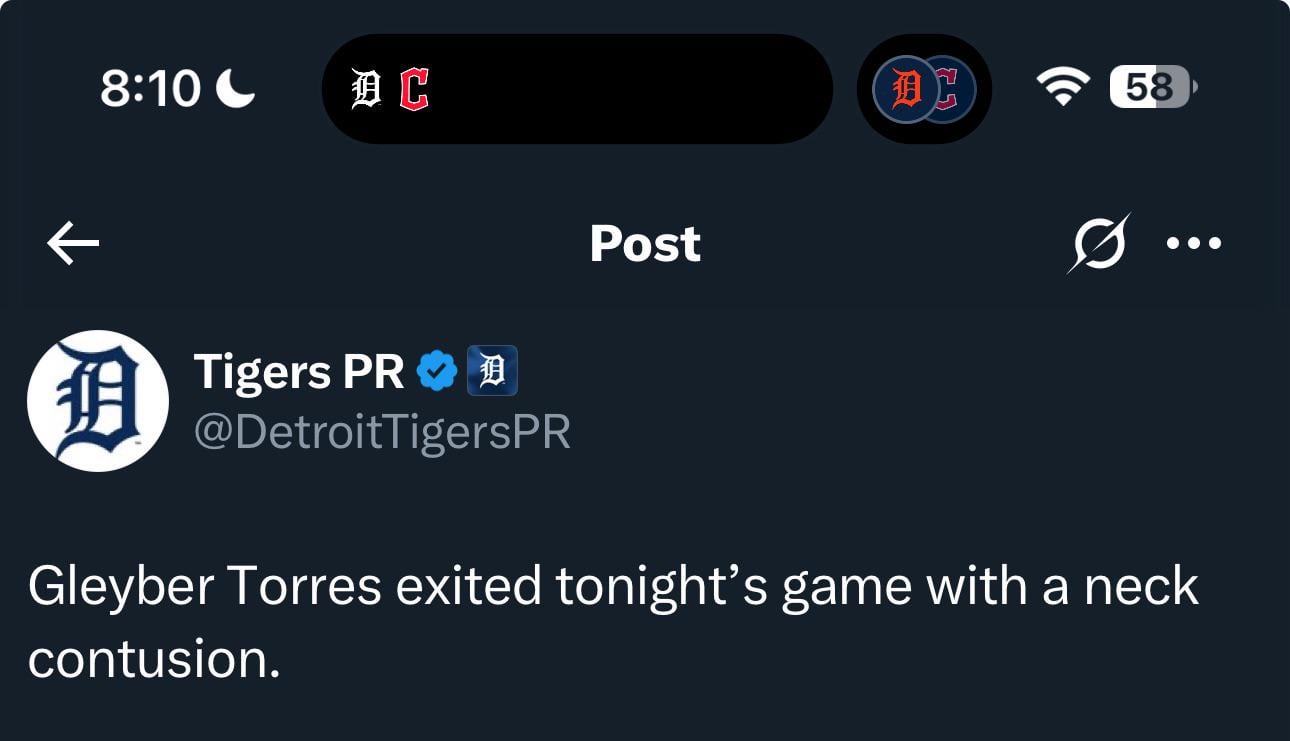Open the Grok icon beside the post header
Image resolution: width=1290 pixels, height=741 pixels.
tap(1098, 243)
